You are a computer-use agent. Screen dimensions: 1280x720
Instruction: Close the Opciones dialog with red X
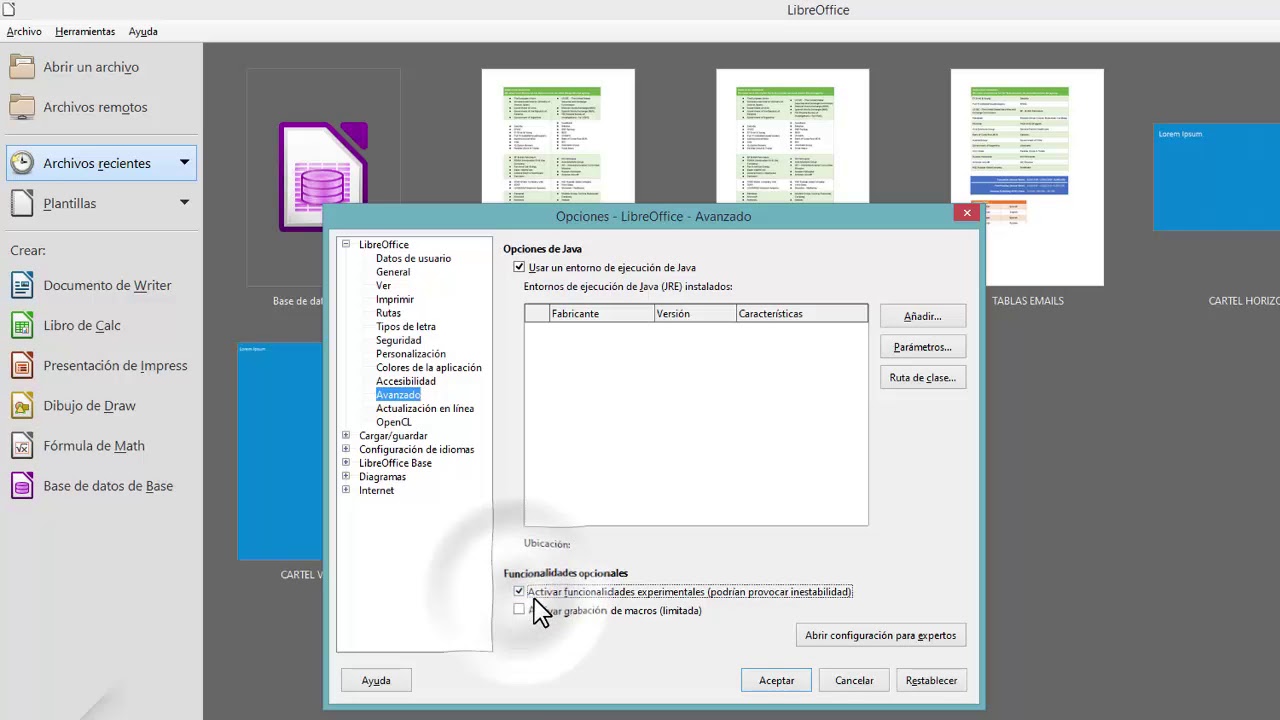point(967,212)
